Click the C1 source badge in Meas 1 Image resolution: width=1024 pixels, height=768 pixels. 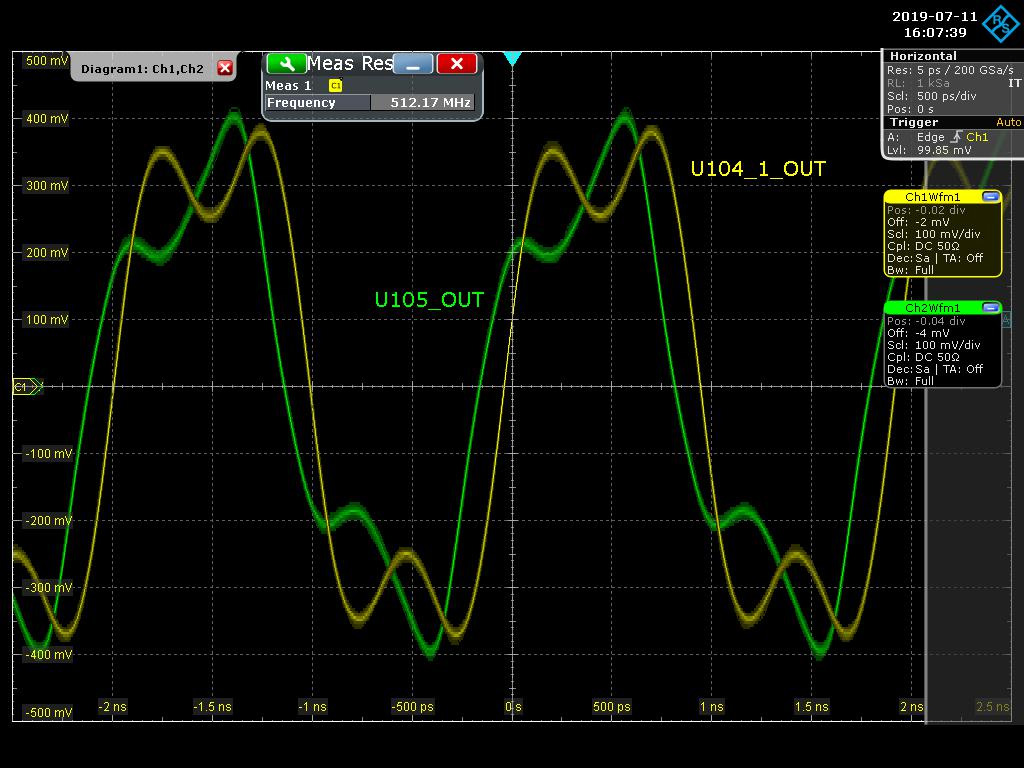336,86
